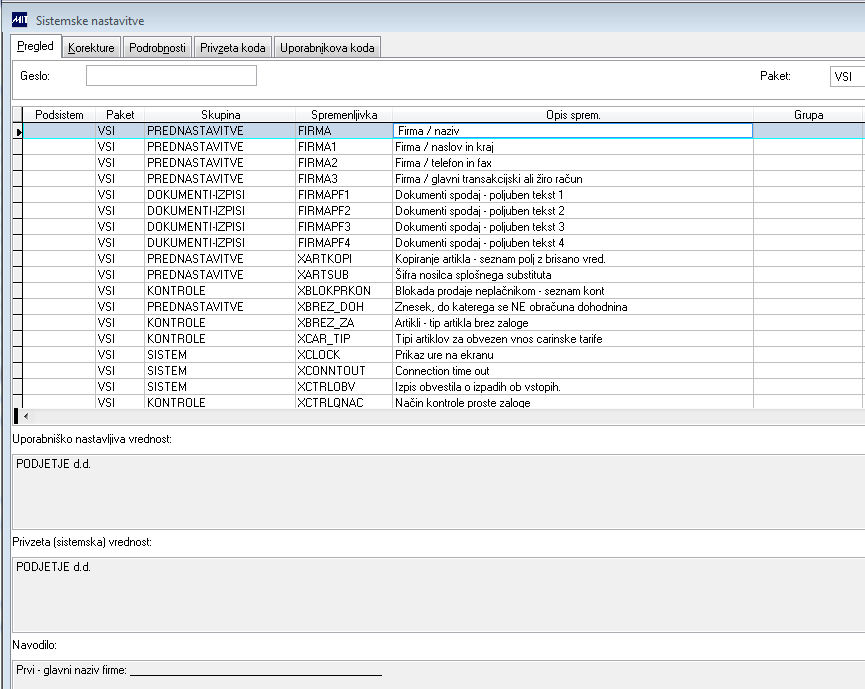This screenshot has width=865, height=689.
Task: Open the Korekture tab
Action: coord(91,48)
